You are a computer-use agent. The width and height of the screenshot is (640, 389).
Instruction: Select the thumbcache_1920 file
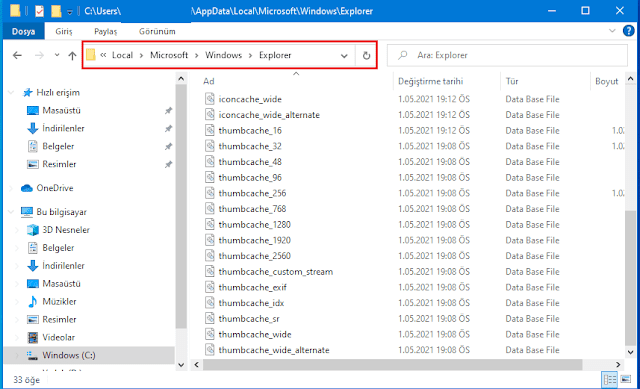tap(254, 240)
